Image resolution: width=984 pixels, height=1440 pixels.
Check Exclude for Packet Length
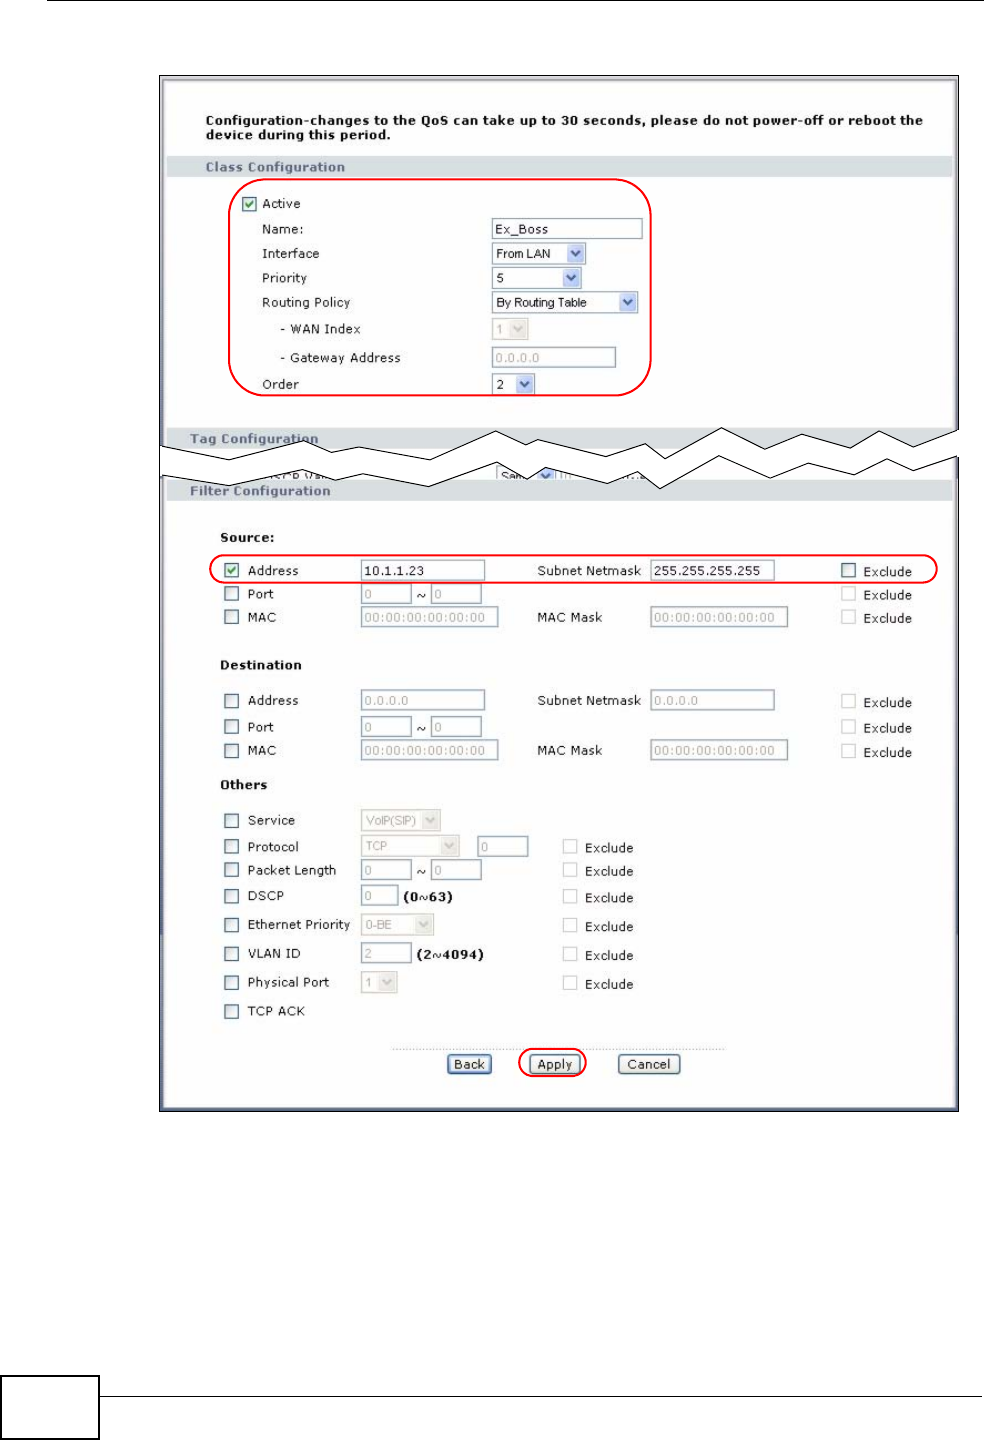pyautogui.click(x=570, y=870)
